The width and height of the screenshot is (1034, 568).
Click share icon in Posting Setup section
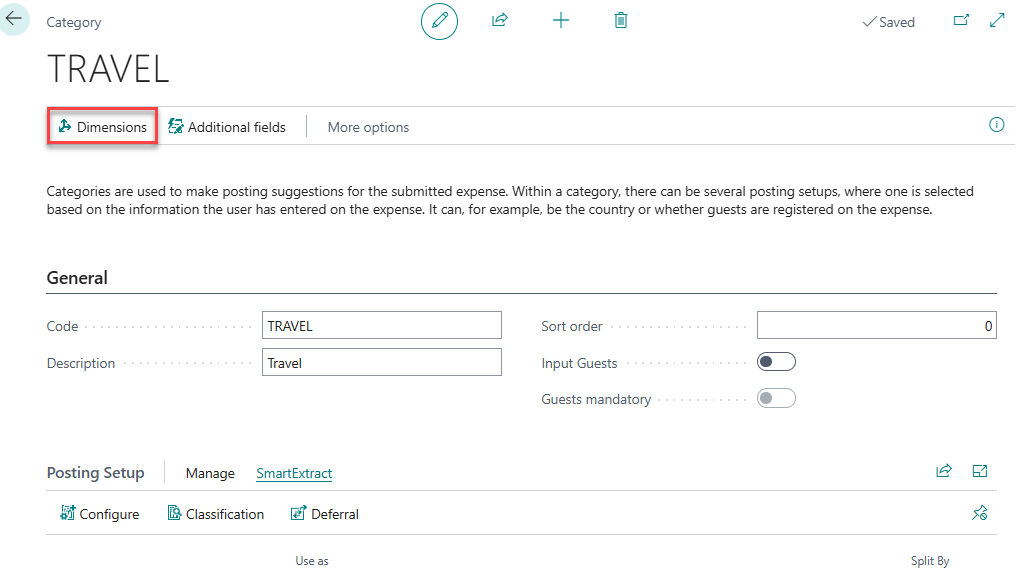[943, 472]
